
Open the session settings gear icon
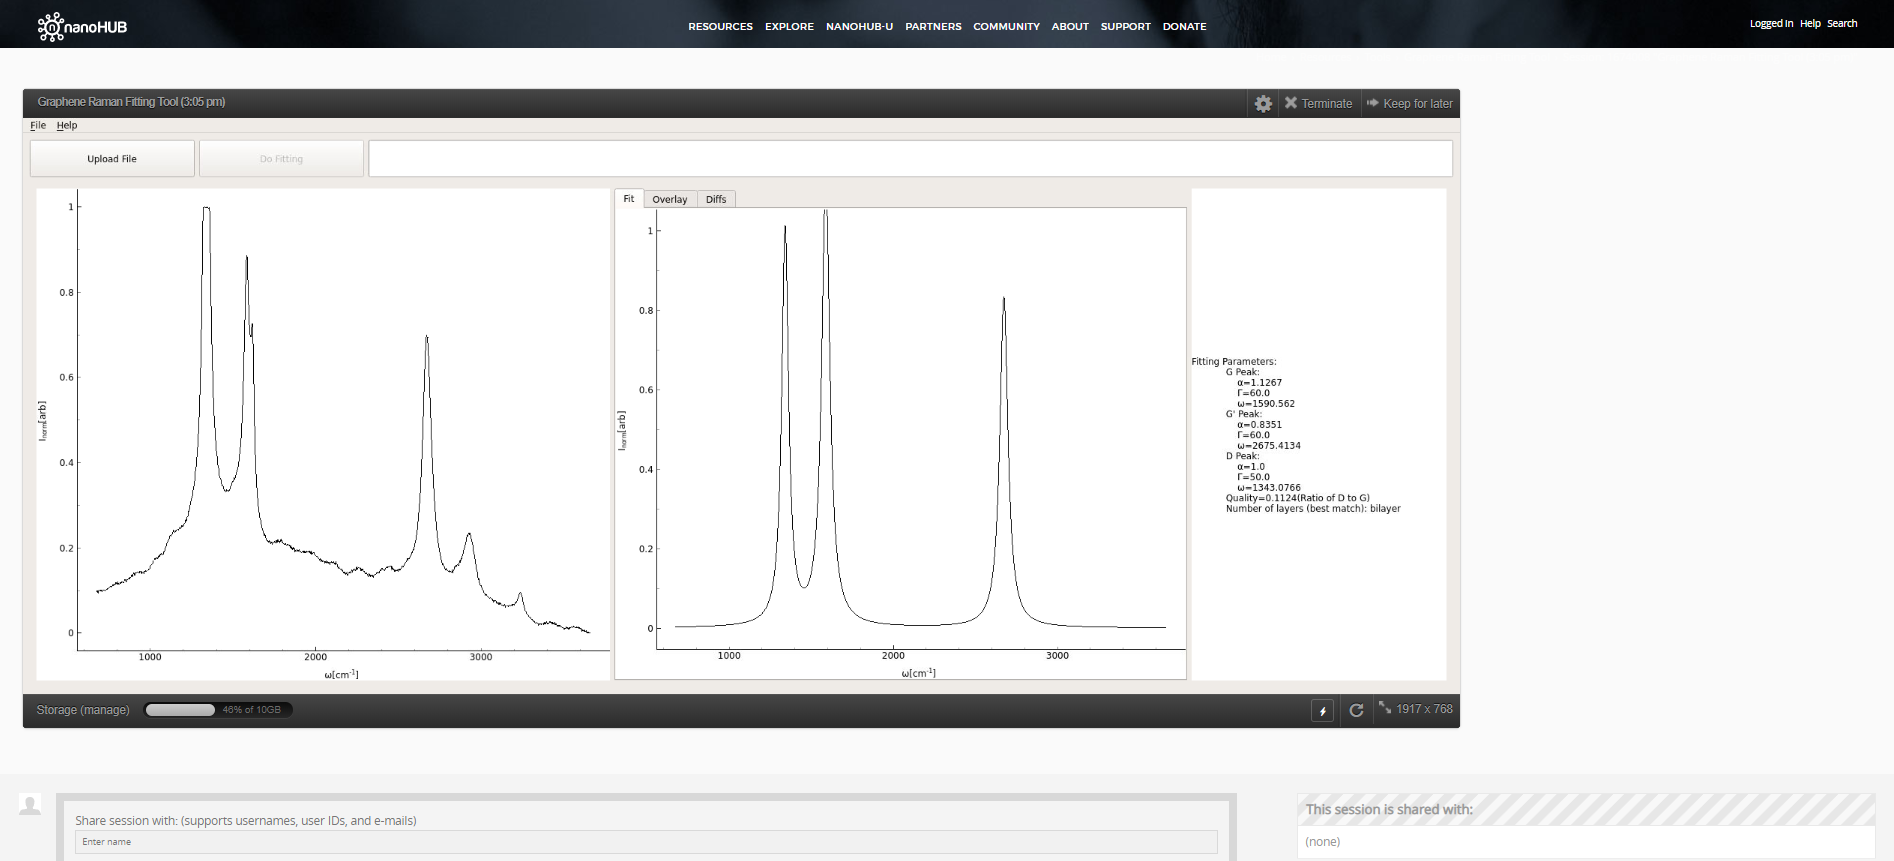[1263, 104]
